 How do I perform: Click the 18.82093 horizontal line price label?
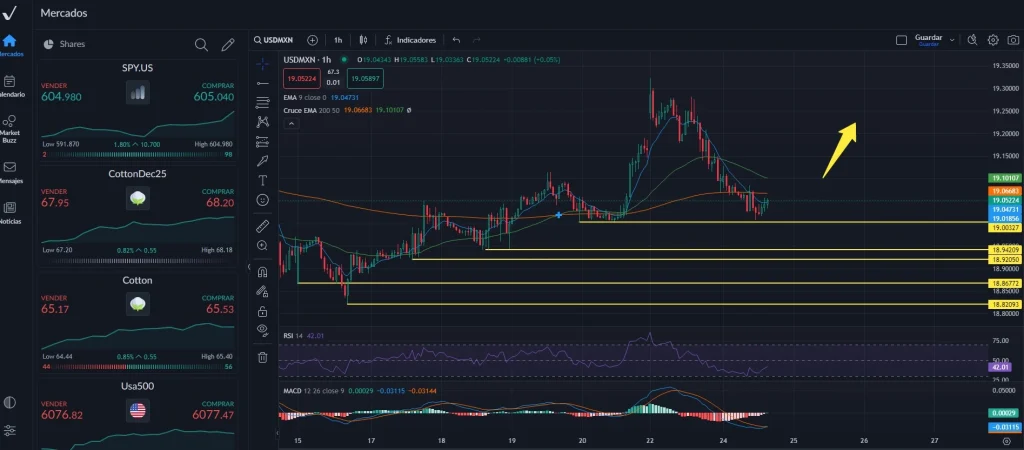[1003, 304]
